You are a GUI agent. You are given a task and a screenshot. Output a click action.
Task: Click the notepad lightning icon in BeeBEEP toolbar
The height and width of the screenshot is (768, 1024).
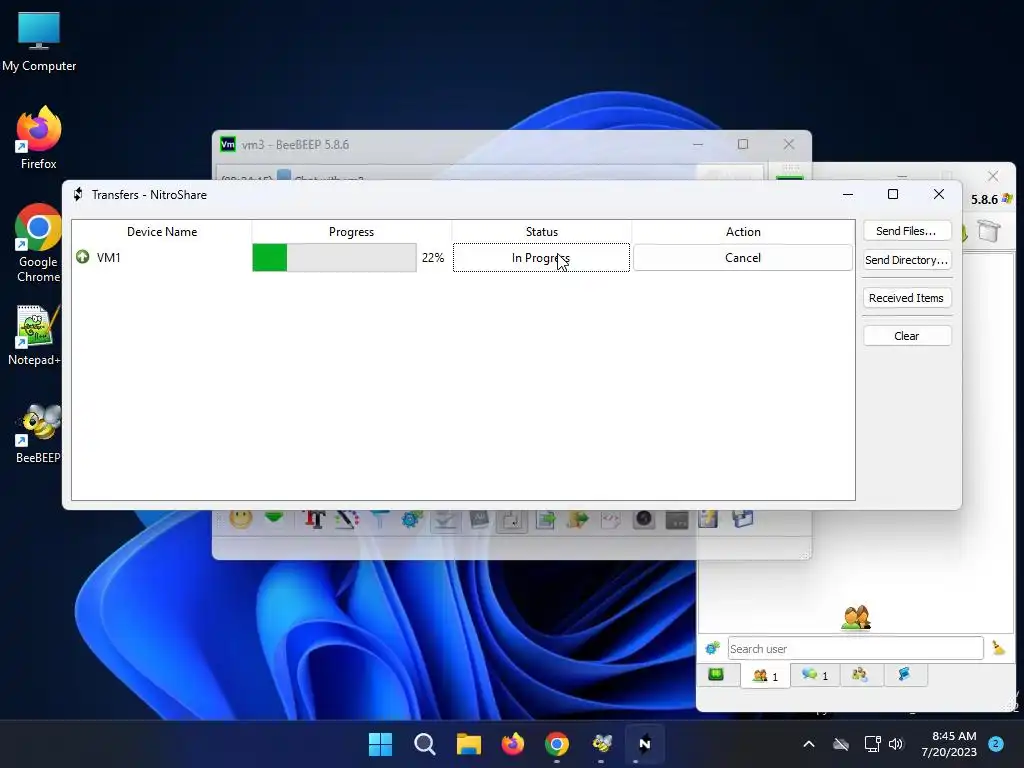(709, 519)
